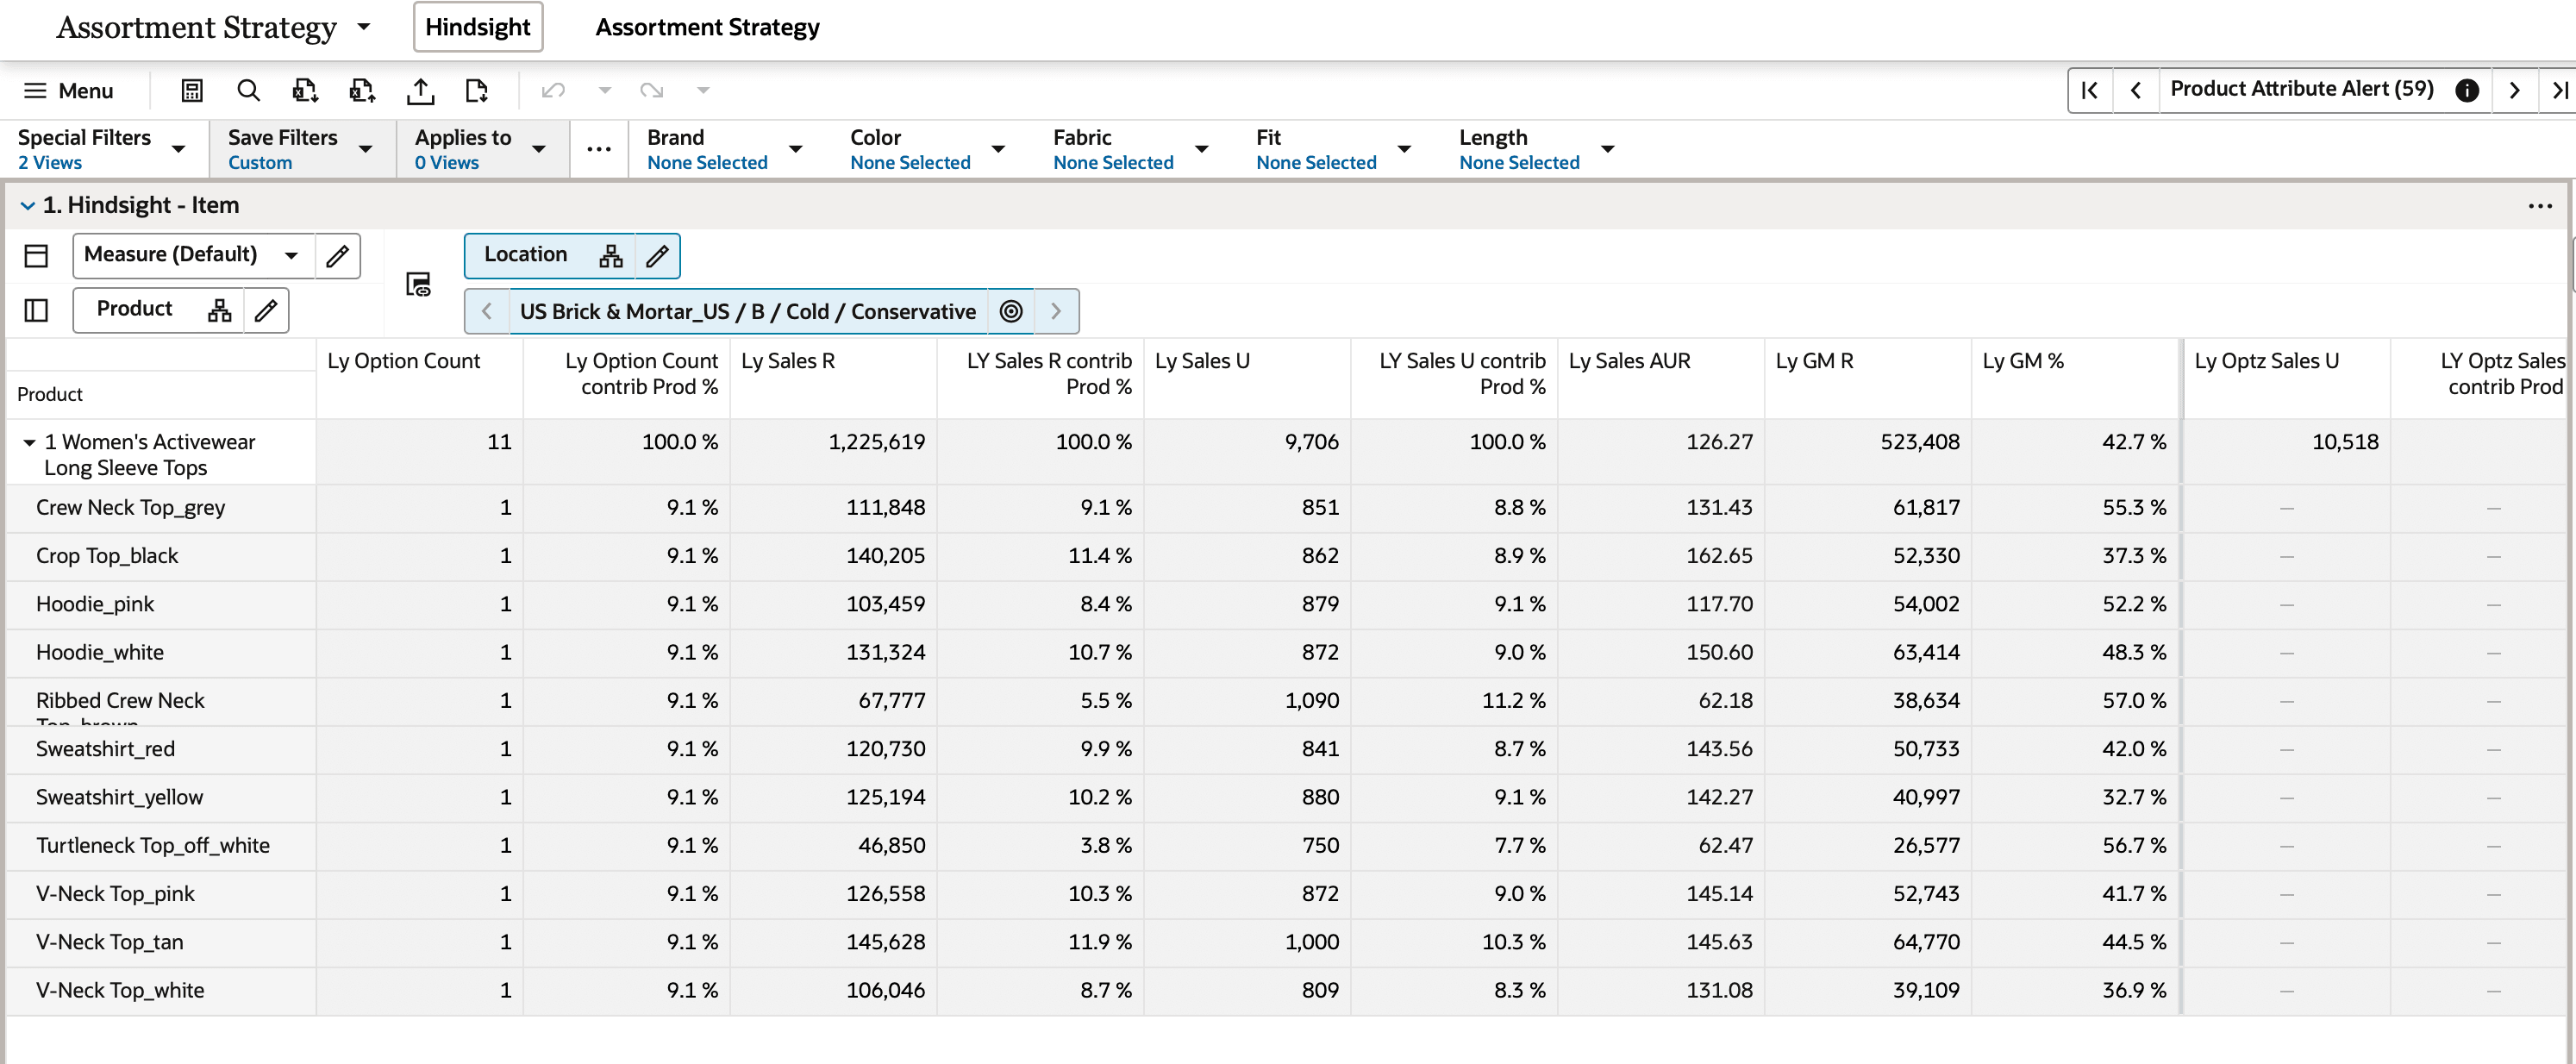This screenshot has width=2576, height=1064.
Task: Switch to the Hindsight tab
Action: pos(477,27)
